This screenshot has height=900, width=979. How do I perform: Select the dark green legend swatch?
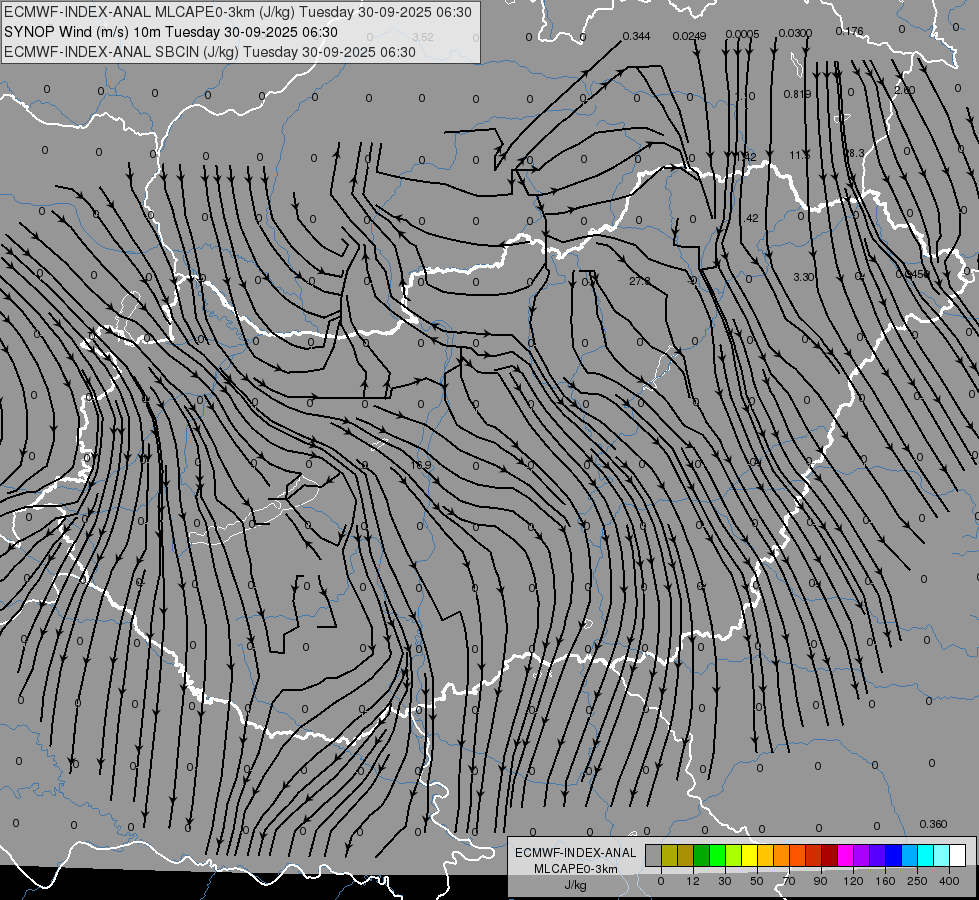tap(702, 855)
